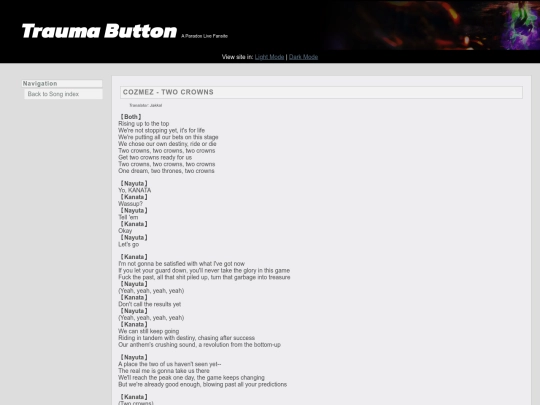Viewport: 540px width, 405px height.
Task: Click the line 'Let's go'
Action: (129, 245)
